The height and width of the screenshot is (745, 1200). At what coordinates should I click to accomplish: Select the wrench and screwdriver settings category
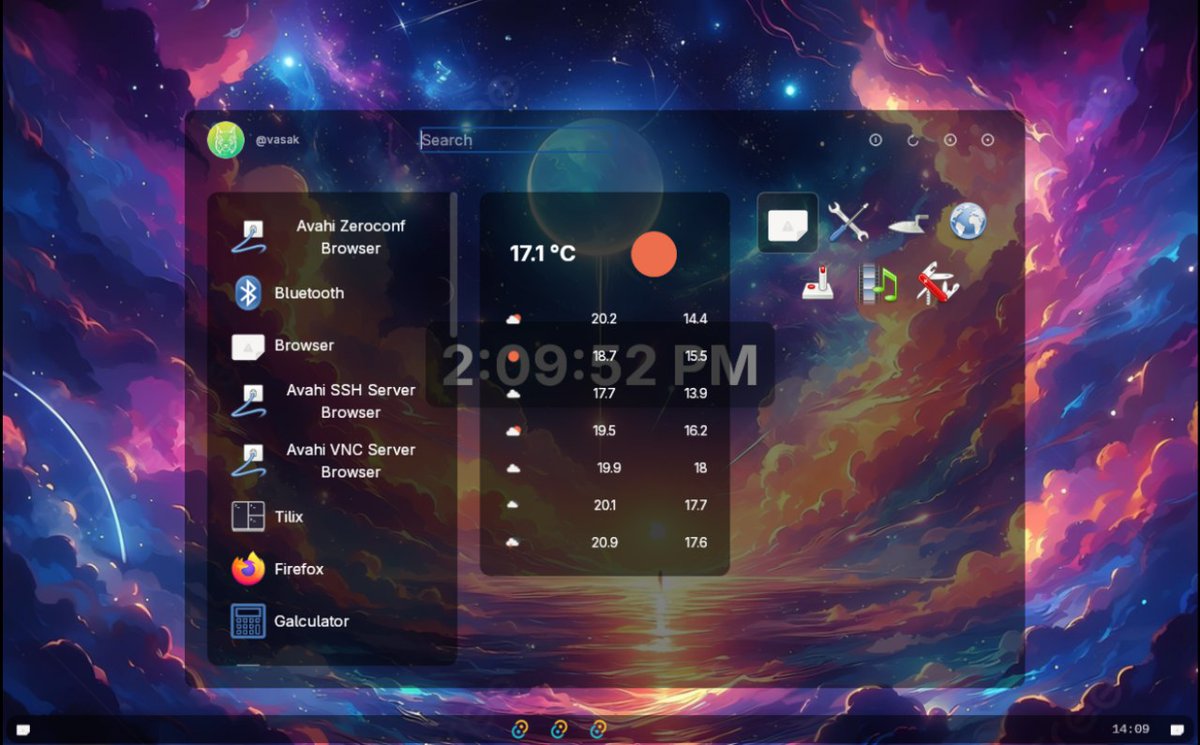point(848,222)
